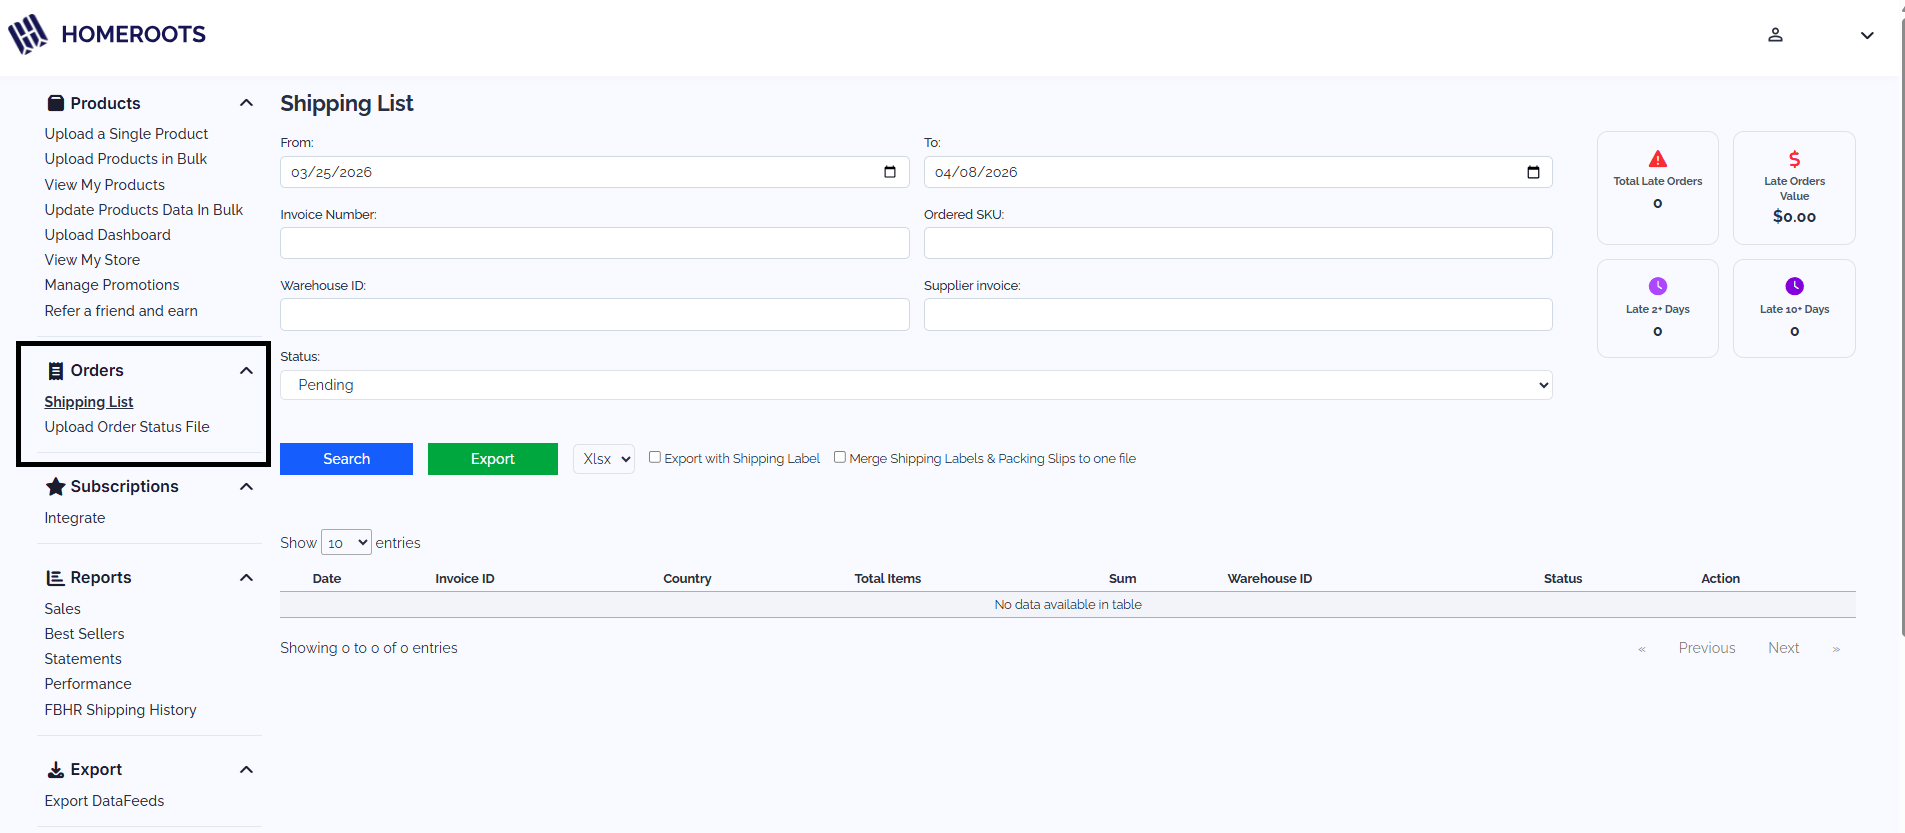Image resolution: width=1905 pixels, height=833 pixels.
Task: Open the Best Sellers report link
Action: (84, 634)
